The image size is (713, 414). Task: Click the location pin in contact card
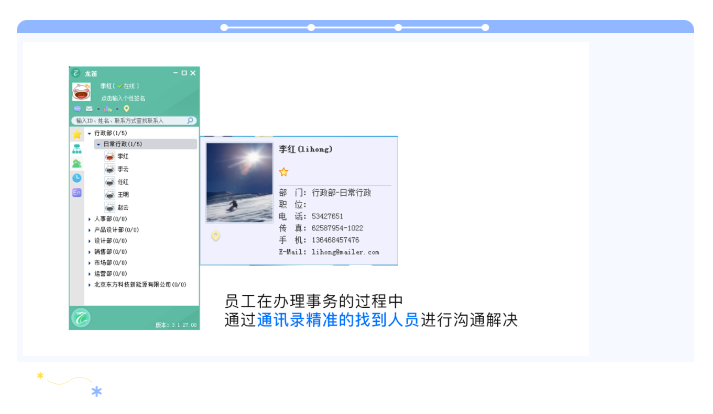(x=216, y=236)
